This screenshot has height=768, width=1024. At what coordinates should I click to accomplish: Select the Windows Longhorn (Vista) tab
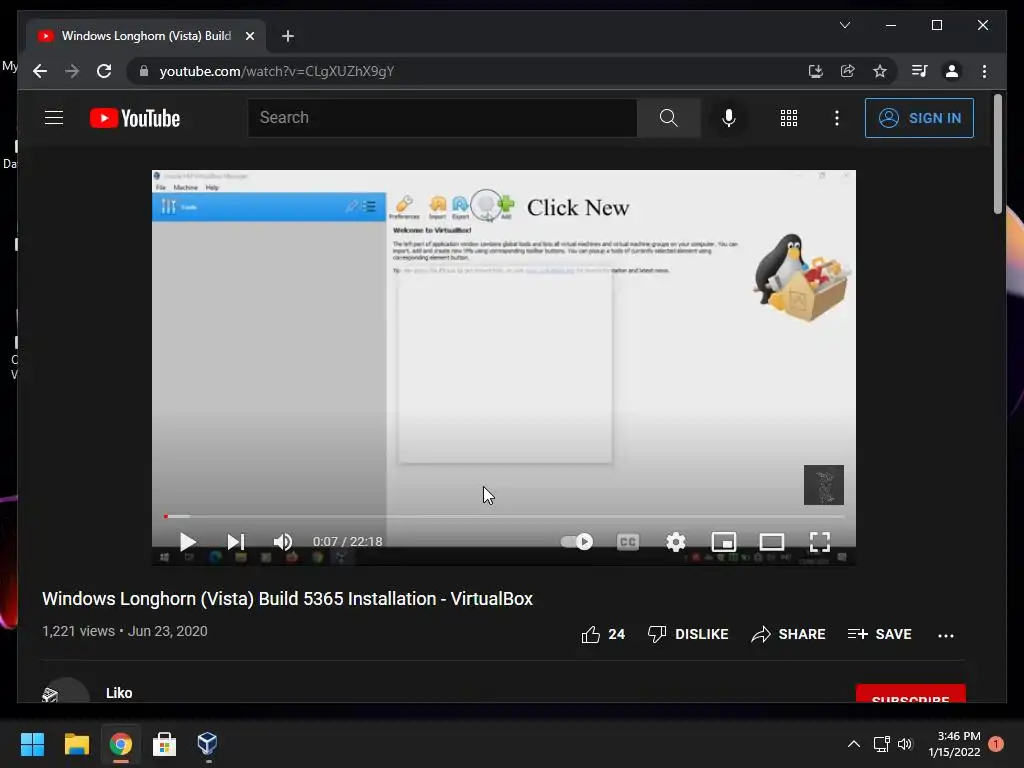click(146, 36)
